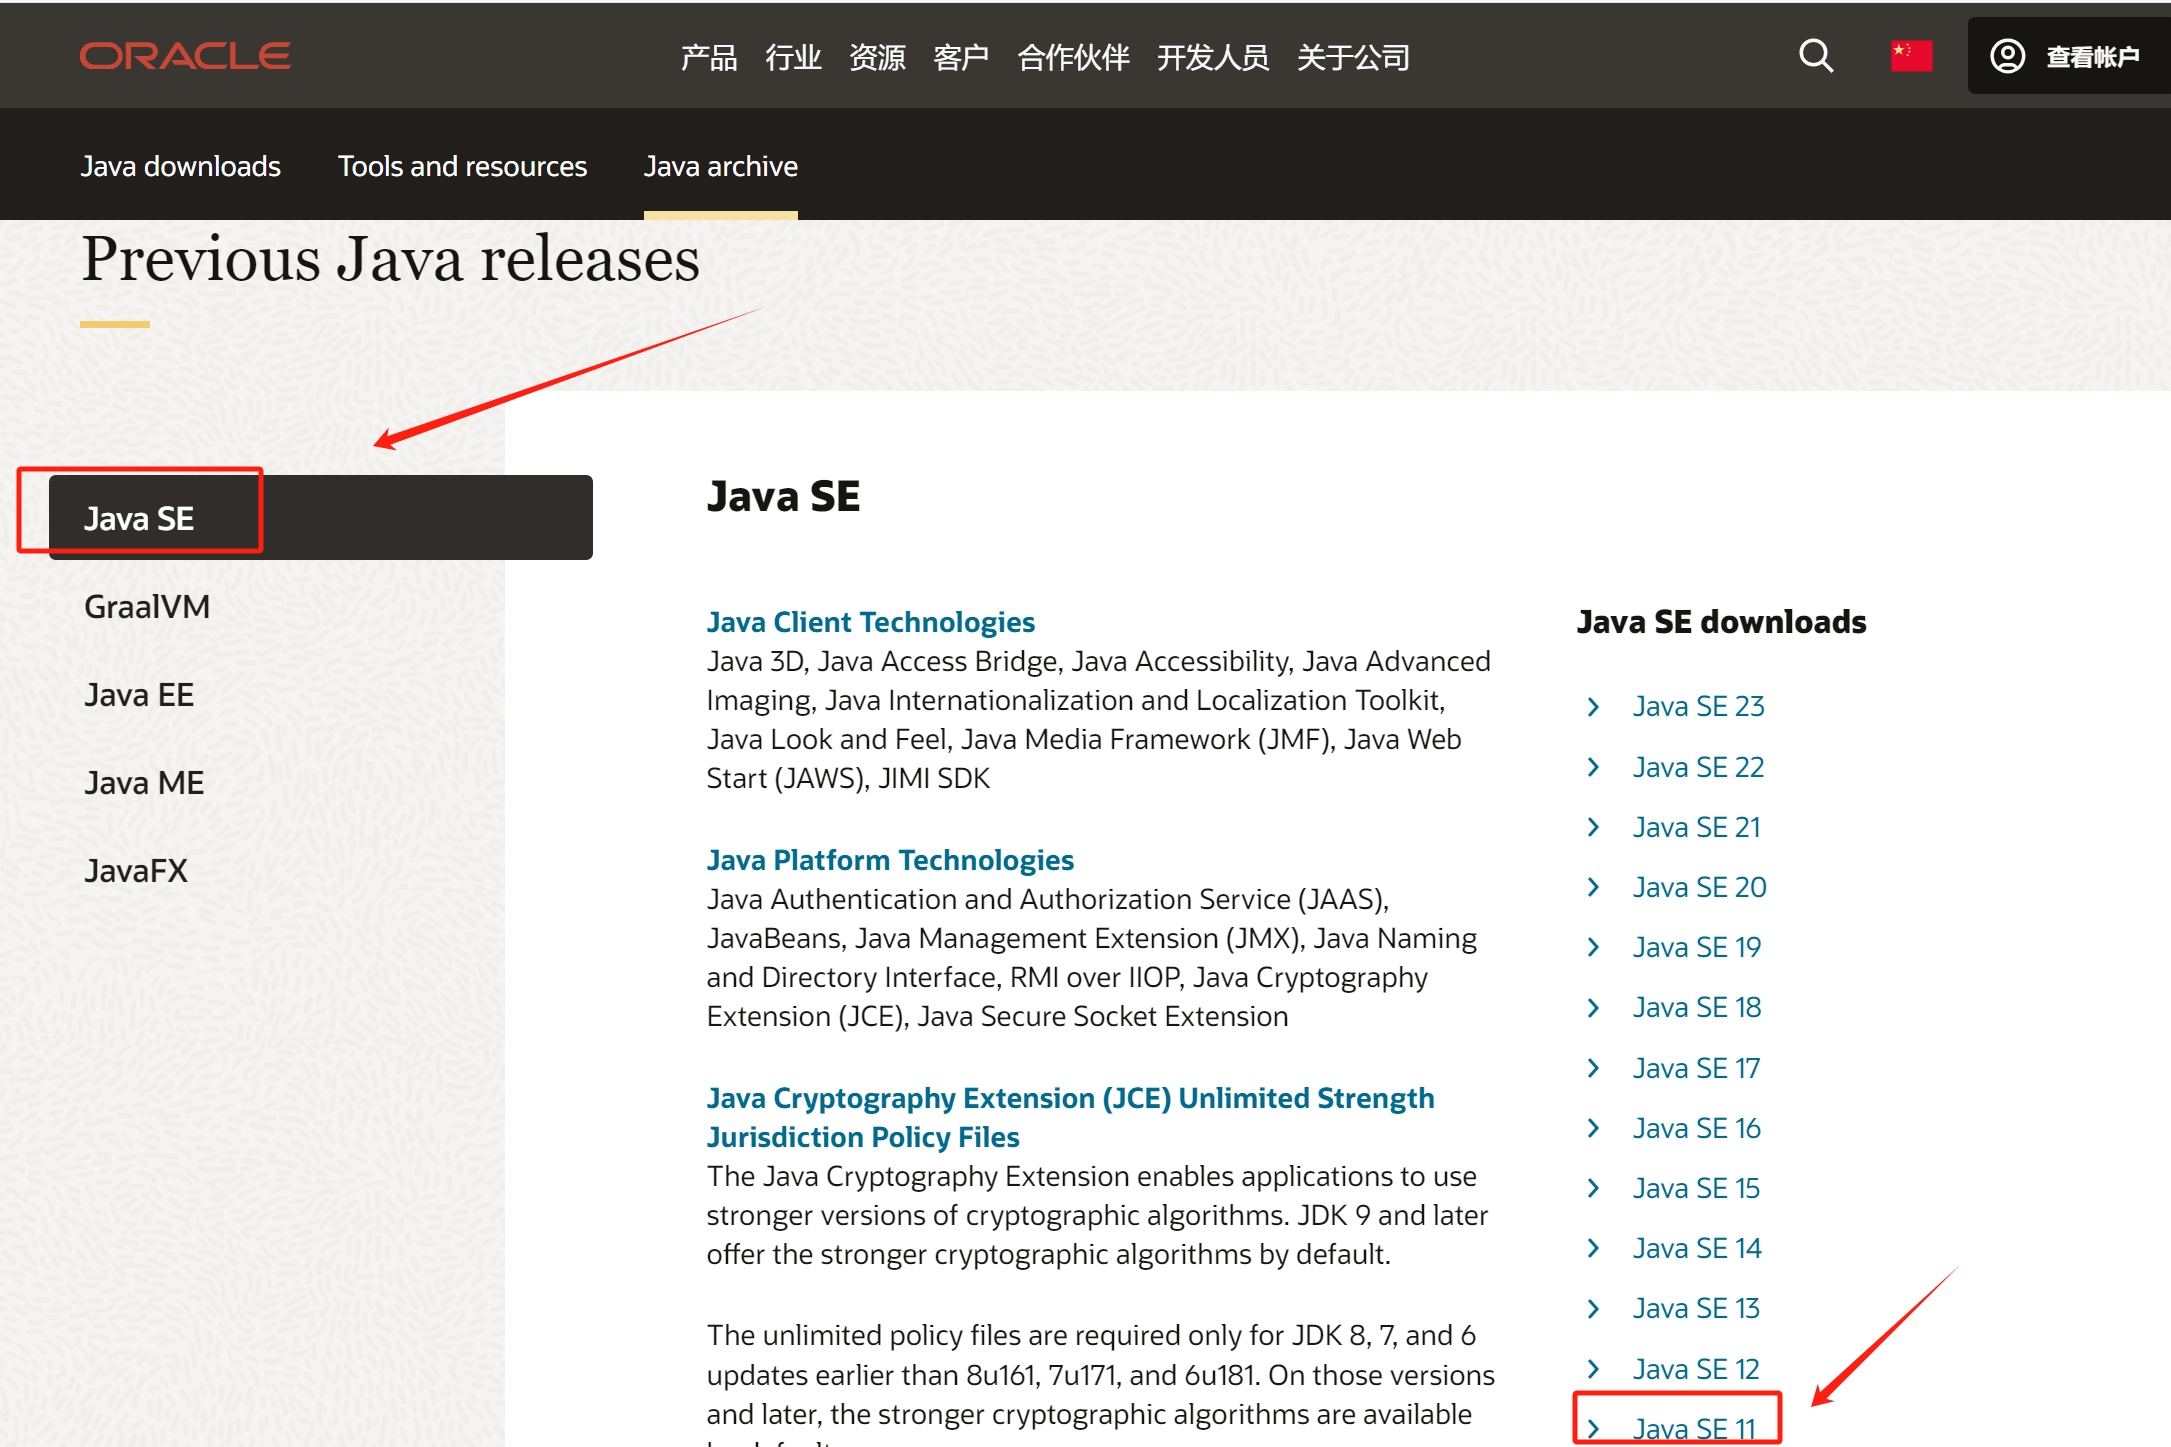Select Java SE in sidebar

click(321, 517)
